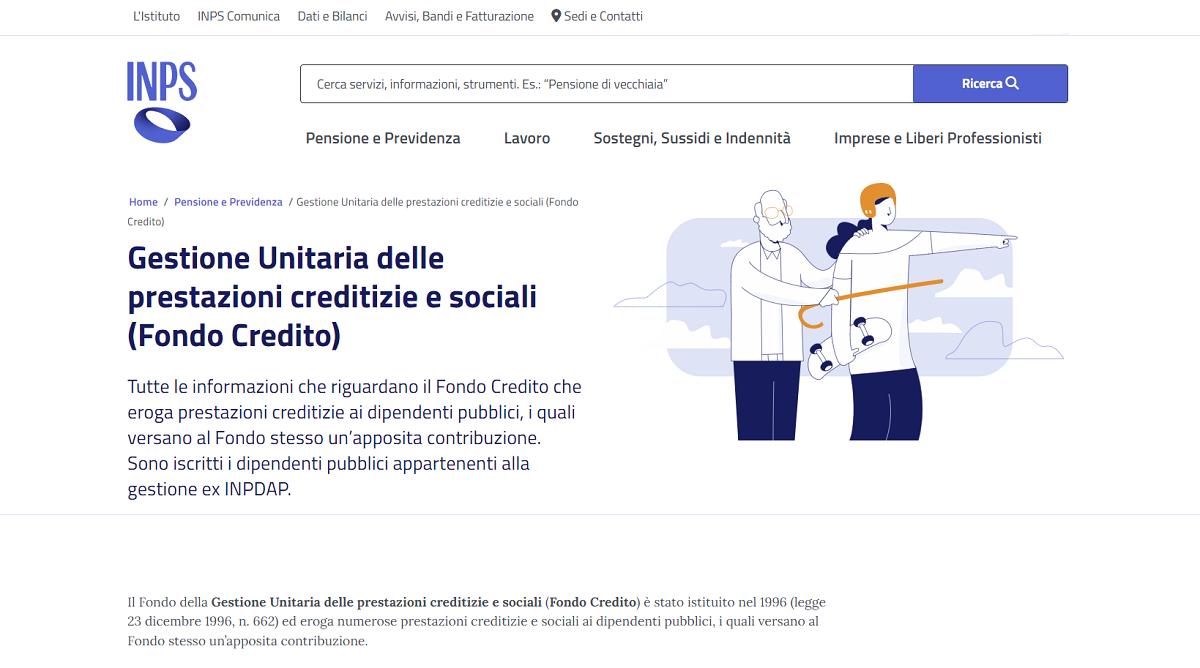Viewport: 1200px width, 668px height.
Task: Click the old man and skateboarder illustration
Action: [838, 312]
